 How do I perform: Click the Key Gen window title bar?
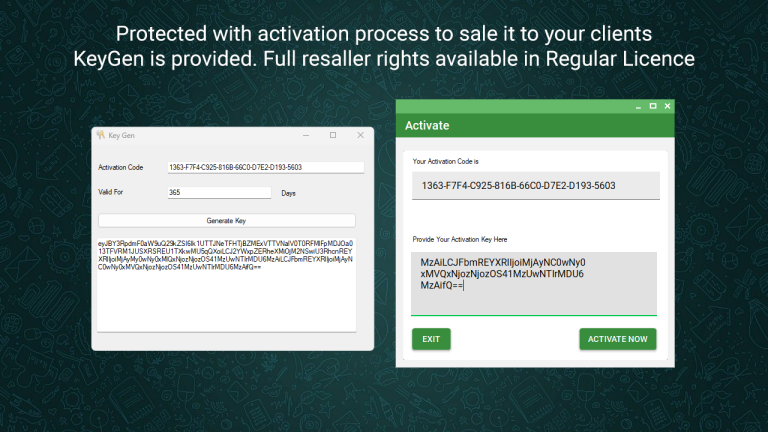point(200,135)
